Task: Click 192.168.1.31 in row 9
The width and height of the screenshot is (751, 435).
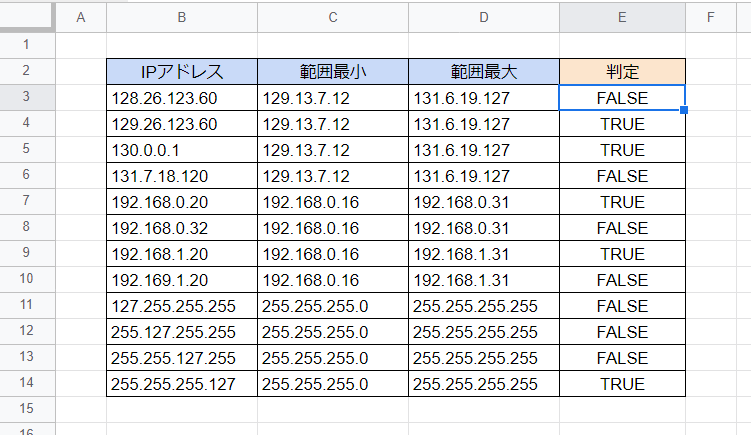Action: (x=484, y=253)
